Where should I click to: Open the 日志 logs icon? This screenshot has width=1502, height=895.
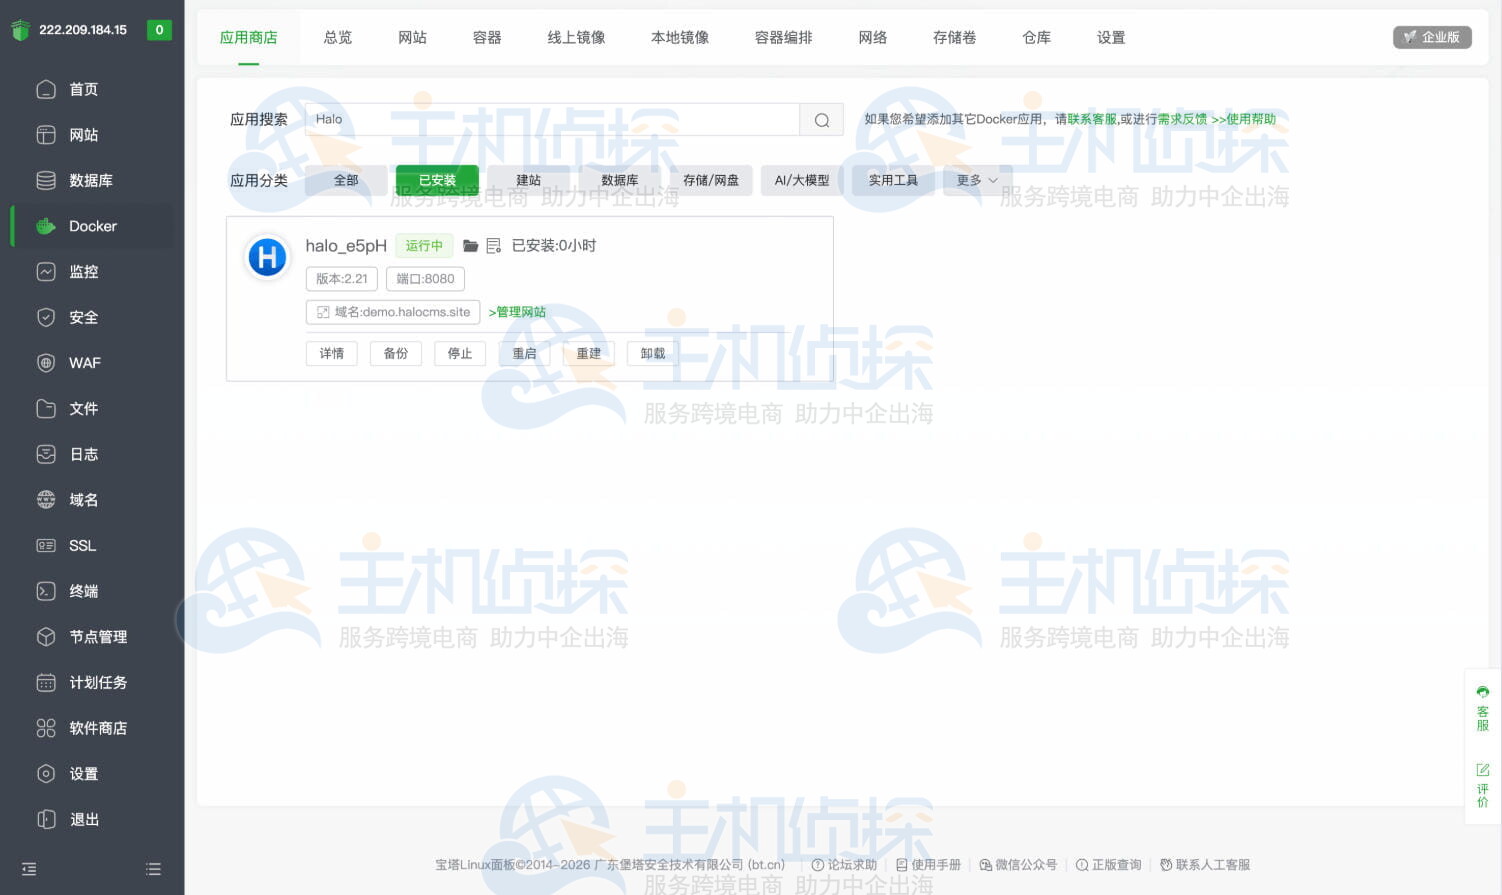tap(46, 454)
